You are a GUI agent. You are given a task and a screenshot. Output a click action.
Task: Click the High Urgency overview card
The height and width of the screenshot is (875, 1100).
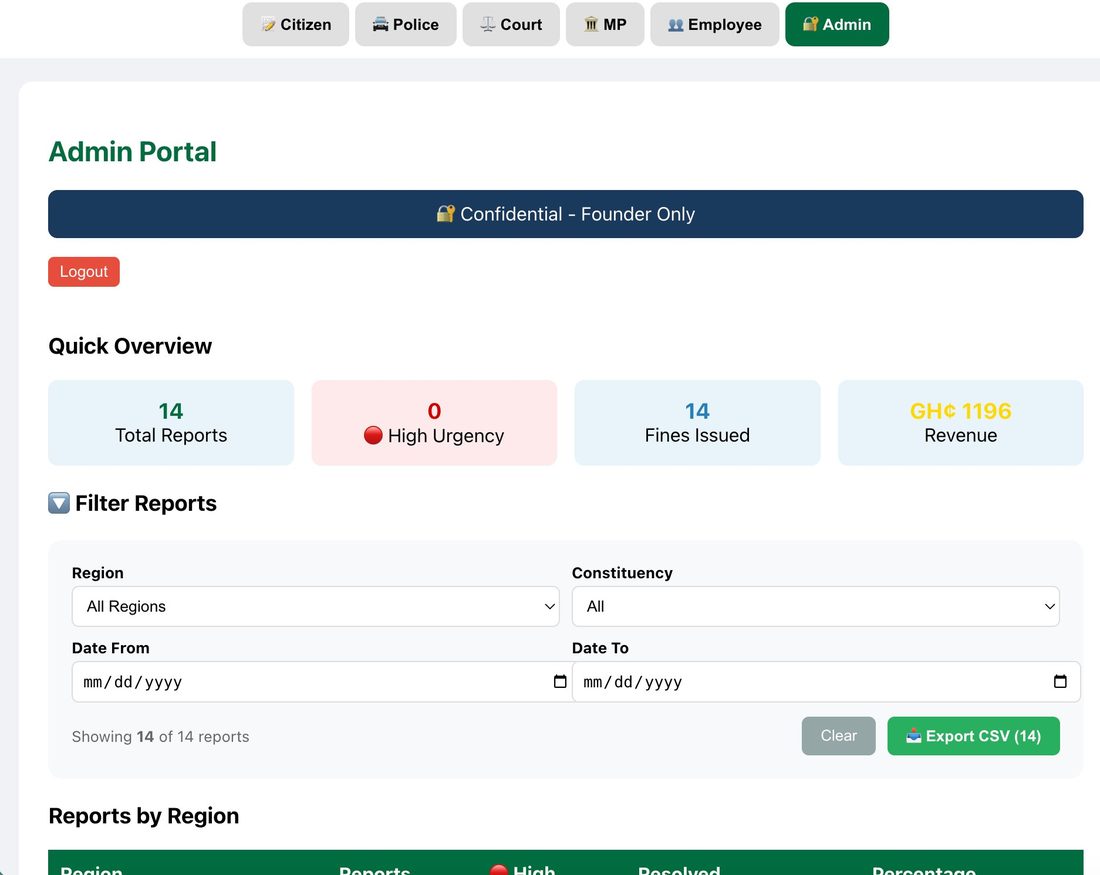pos(434,422)
